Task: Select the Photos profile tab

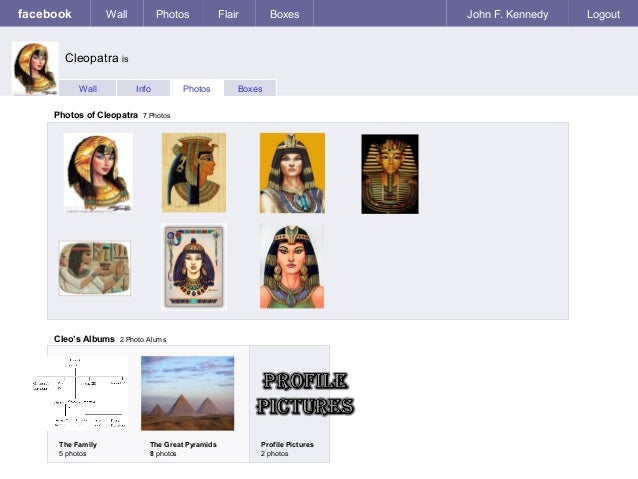Action: [x=197, y=88]
